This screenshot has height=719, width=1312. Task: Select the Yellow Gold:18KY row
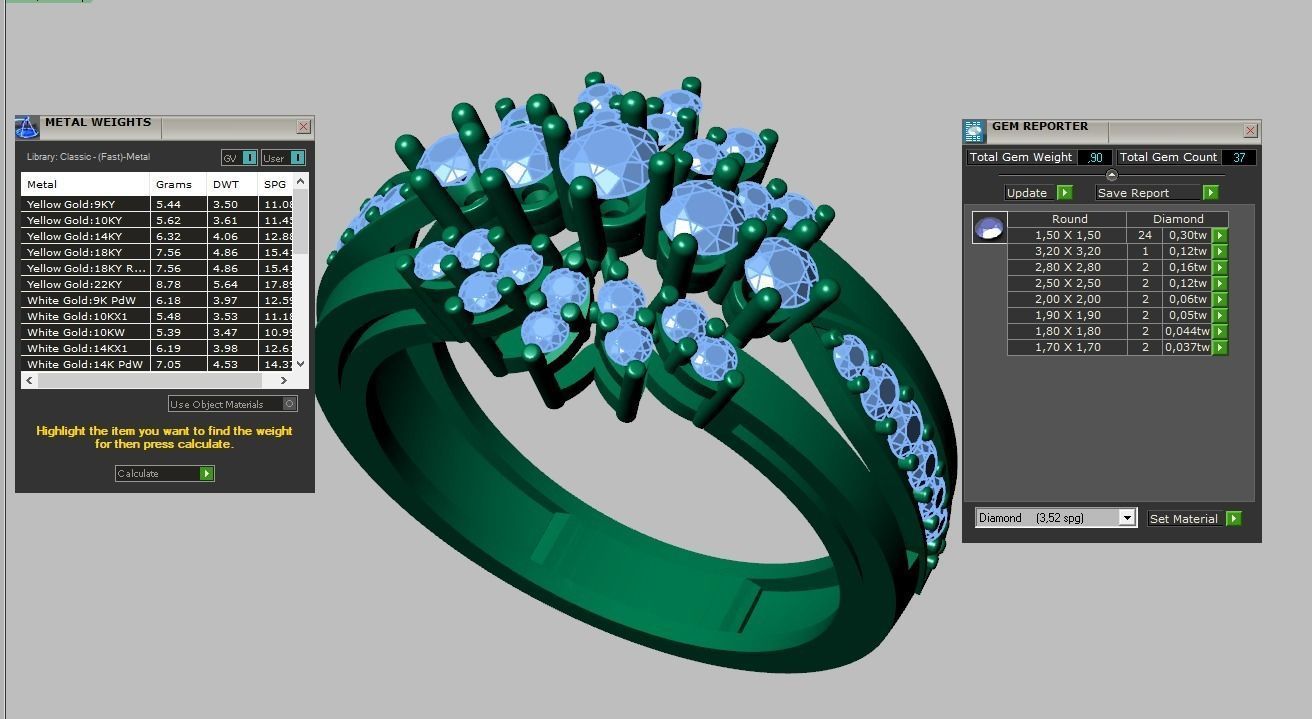158,252
